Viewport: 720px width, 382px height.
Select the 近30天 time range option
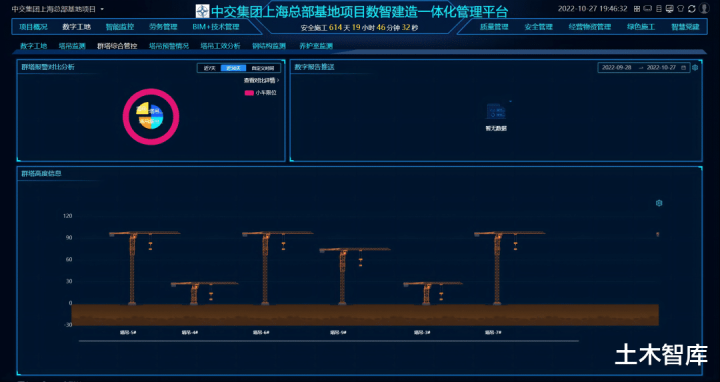[x=233, y=68]
